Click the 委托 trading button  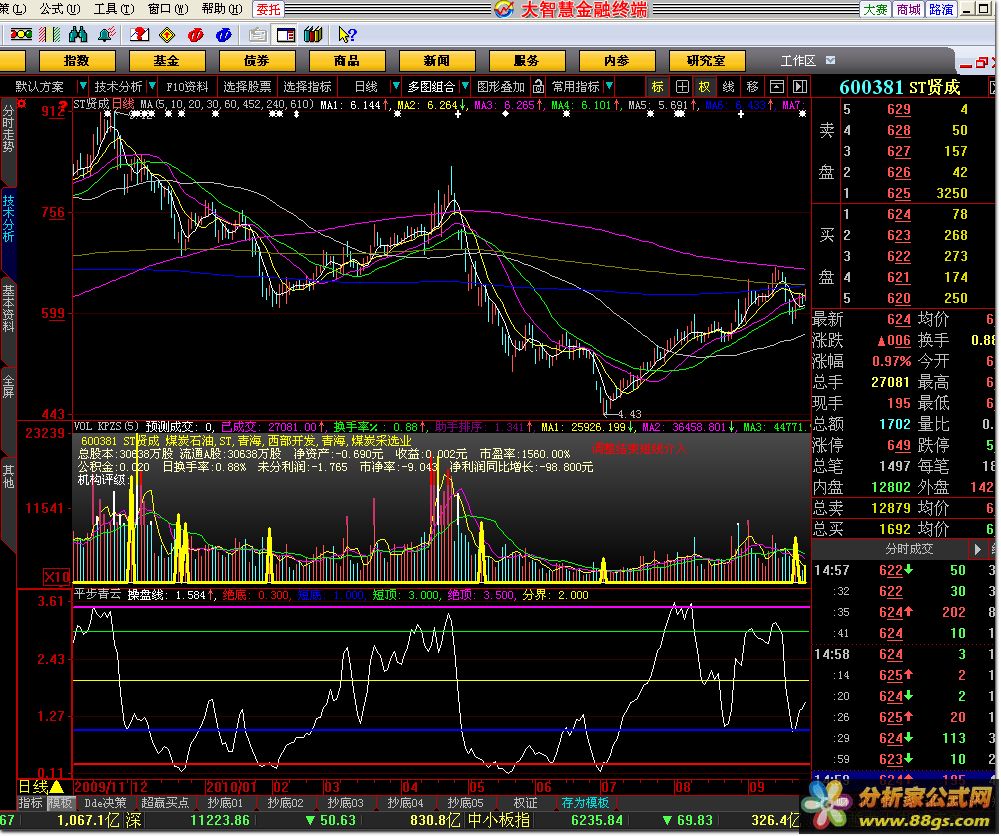pyautogui.click(x=269, y=9)
